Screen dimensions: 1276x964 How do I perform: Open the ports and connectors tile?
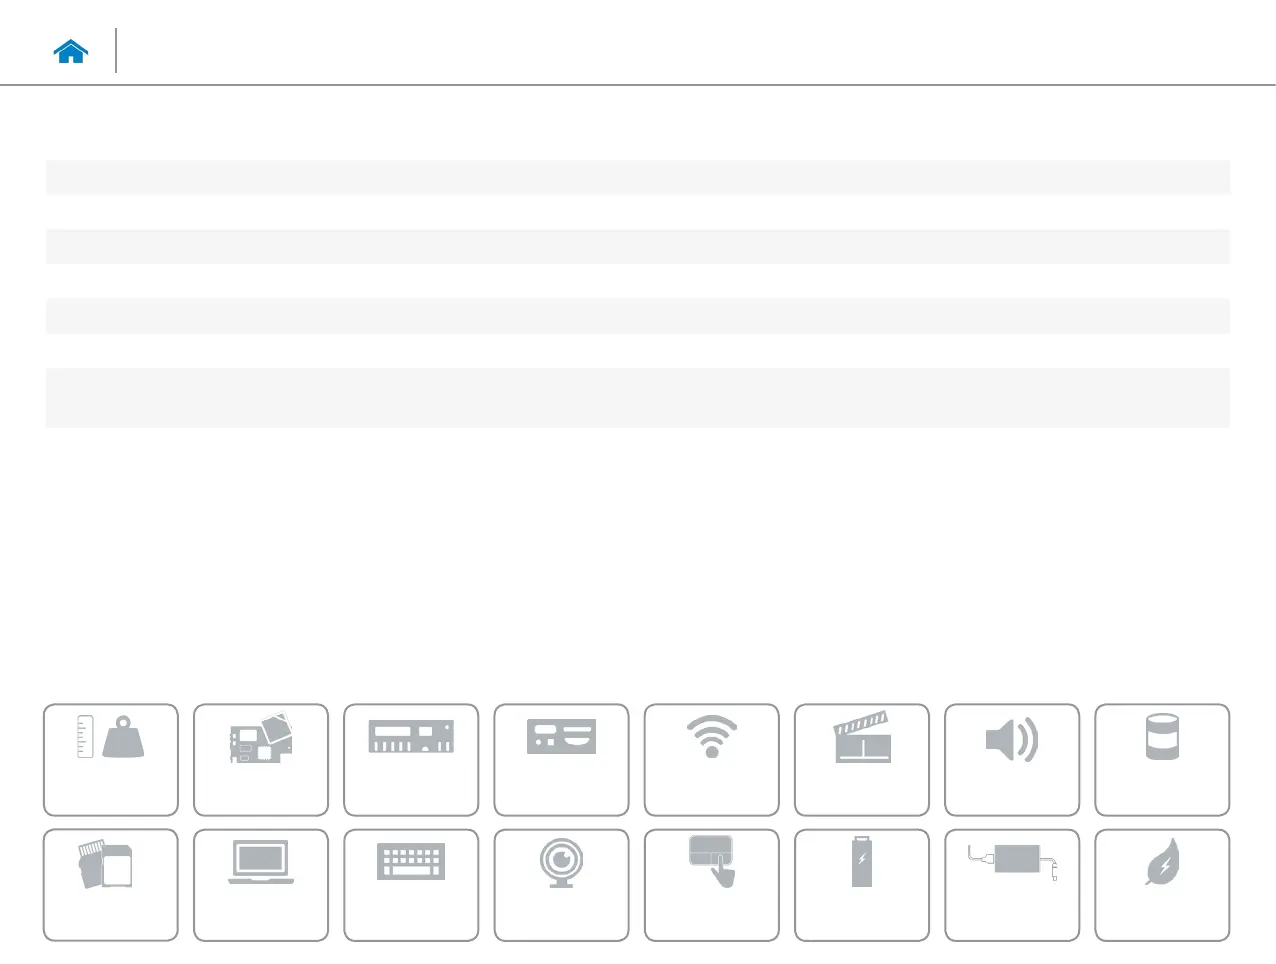(x=562, y=760)
